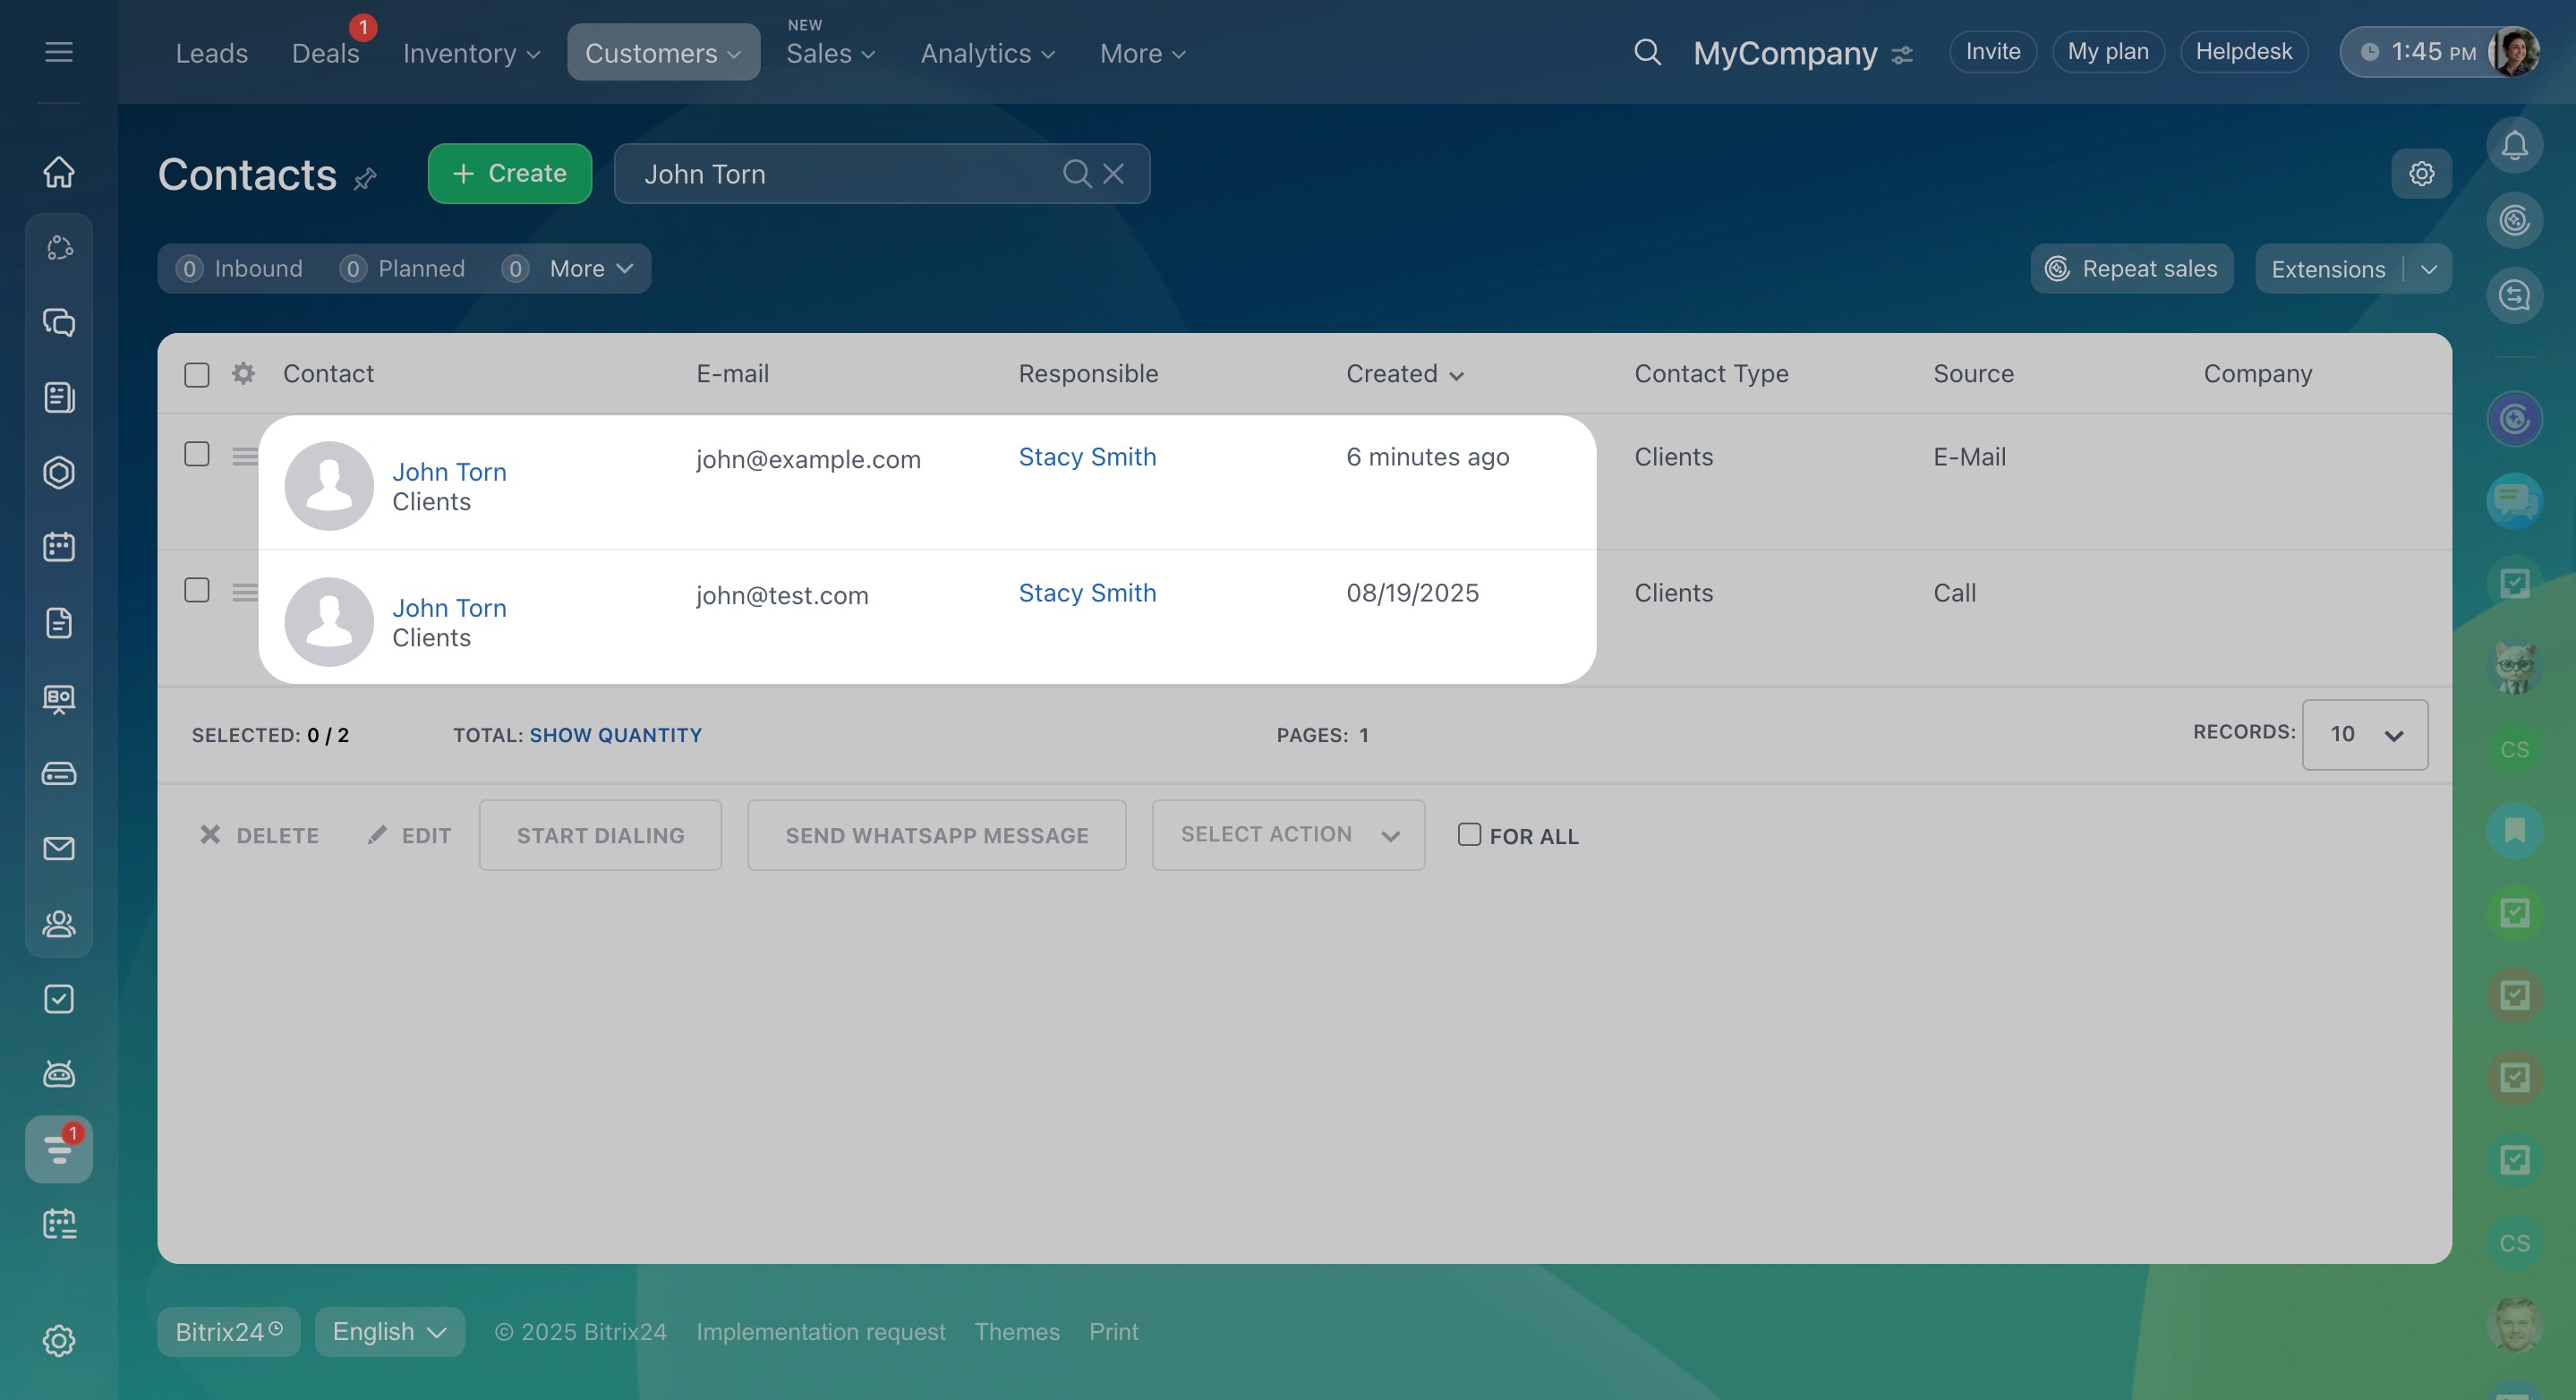Screen dimensions: 2576x1400
Task: Expand the Select Action dropdown
Action: [1288, 835]
